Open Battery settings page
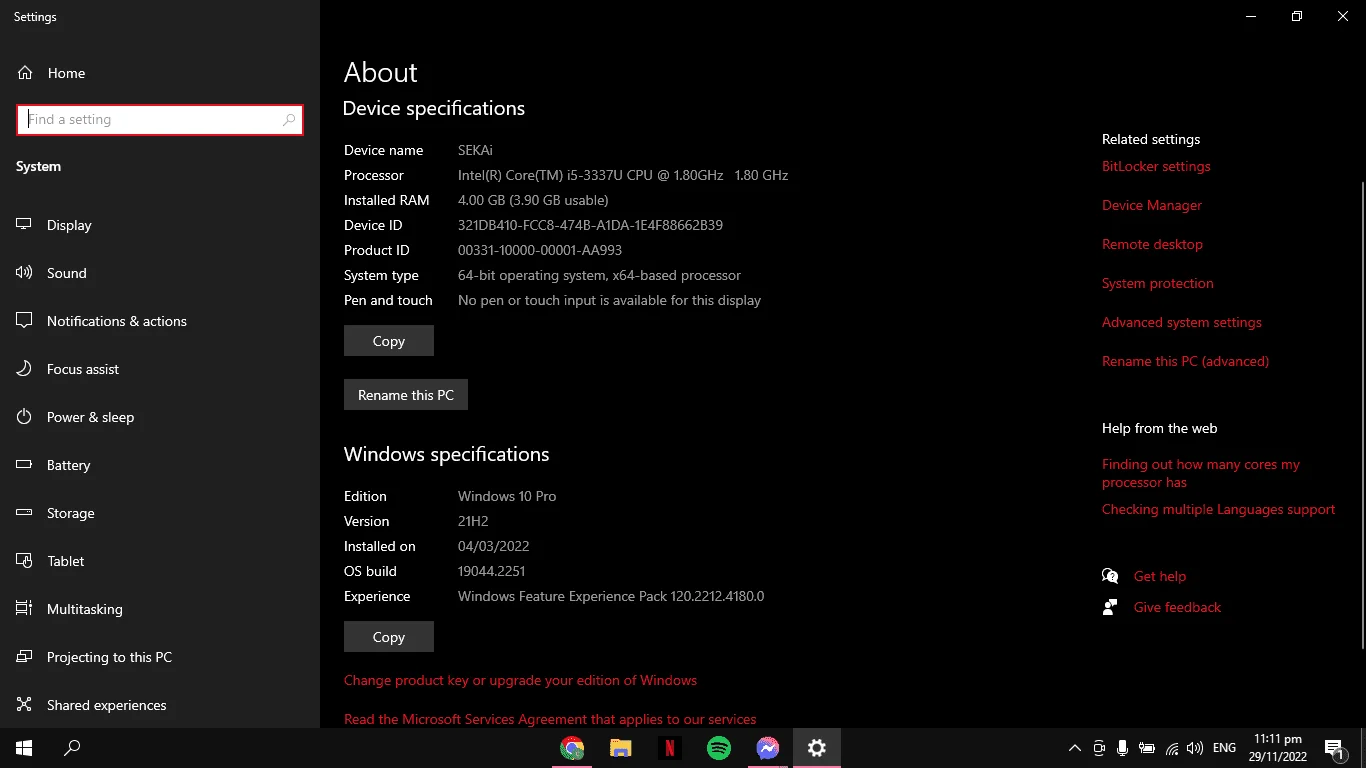Viewport: 1366px width, 768px height. point(160,465)
